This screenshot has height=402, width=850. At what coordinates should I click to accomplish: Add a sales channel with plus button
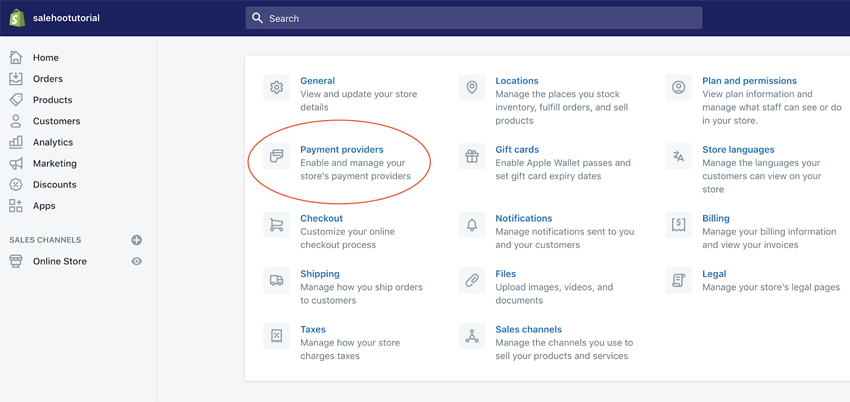(x=137, y=240)
